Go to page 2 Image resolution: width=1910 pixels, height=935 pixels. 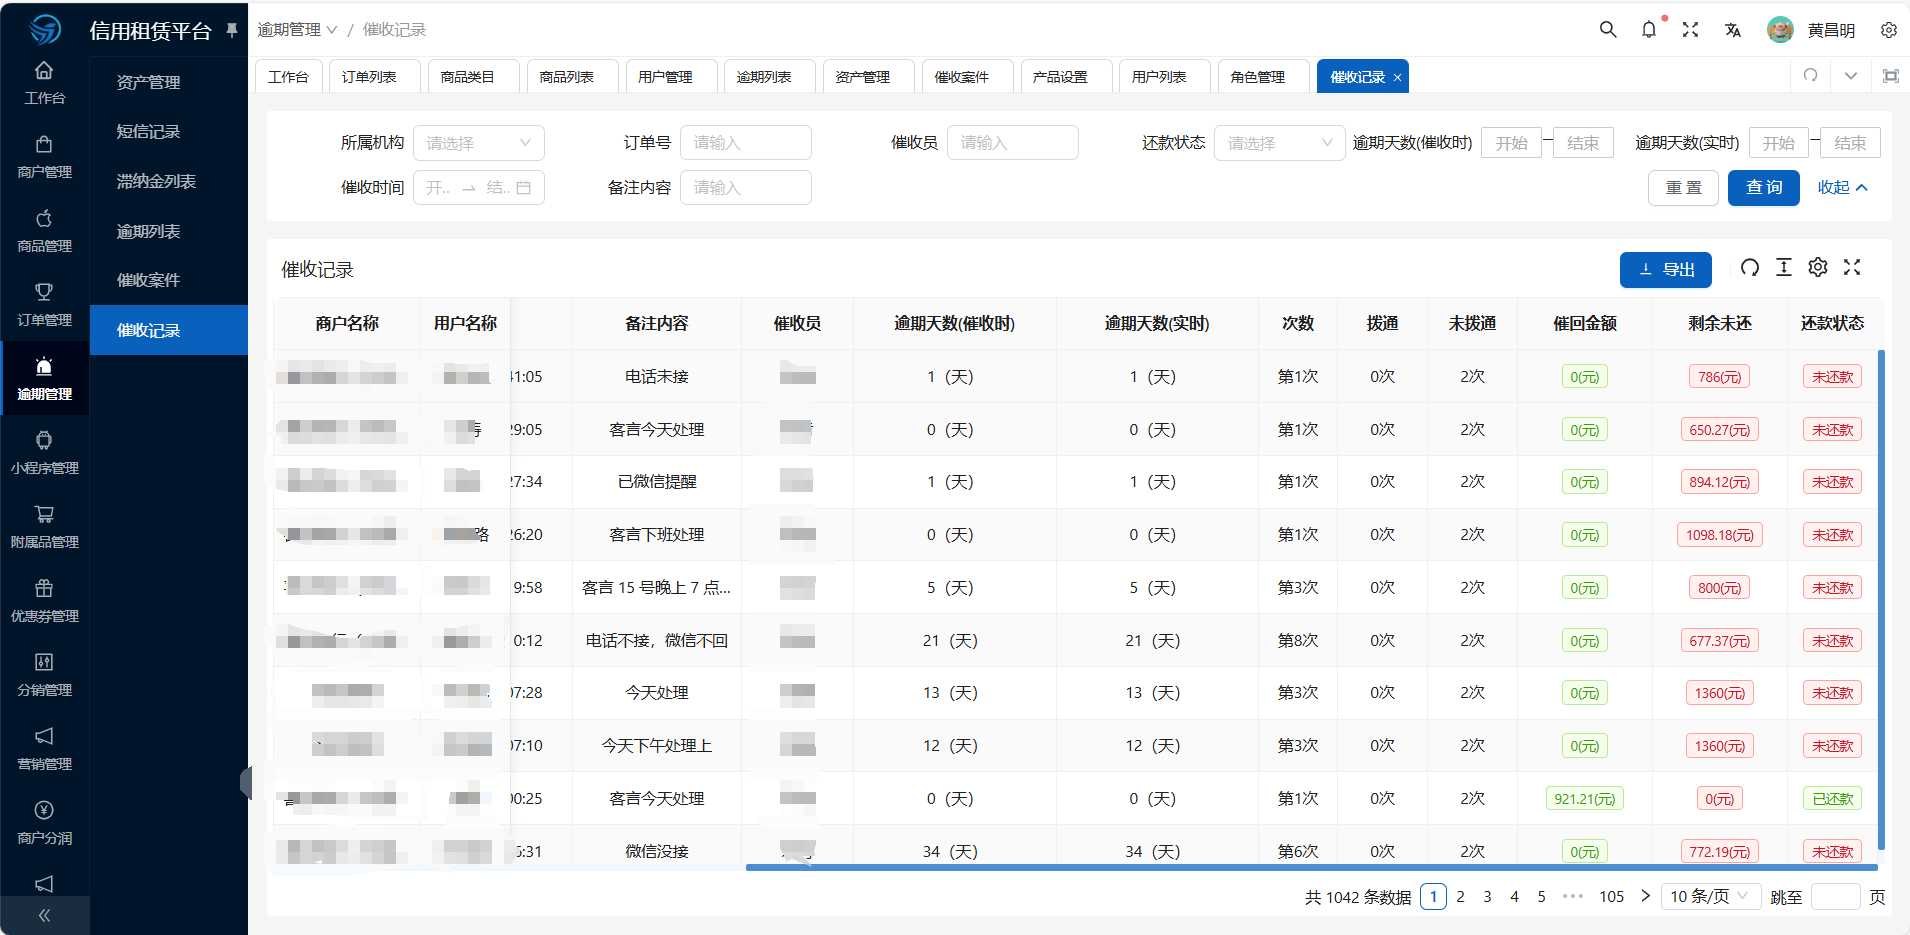[x=1460, y=896]
